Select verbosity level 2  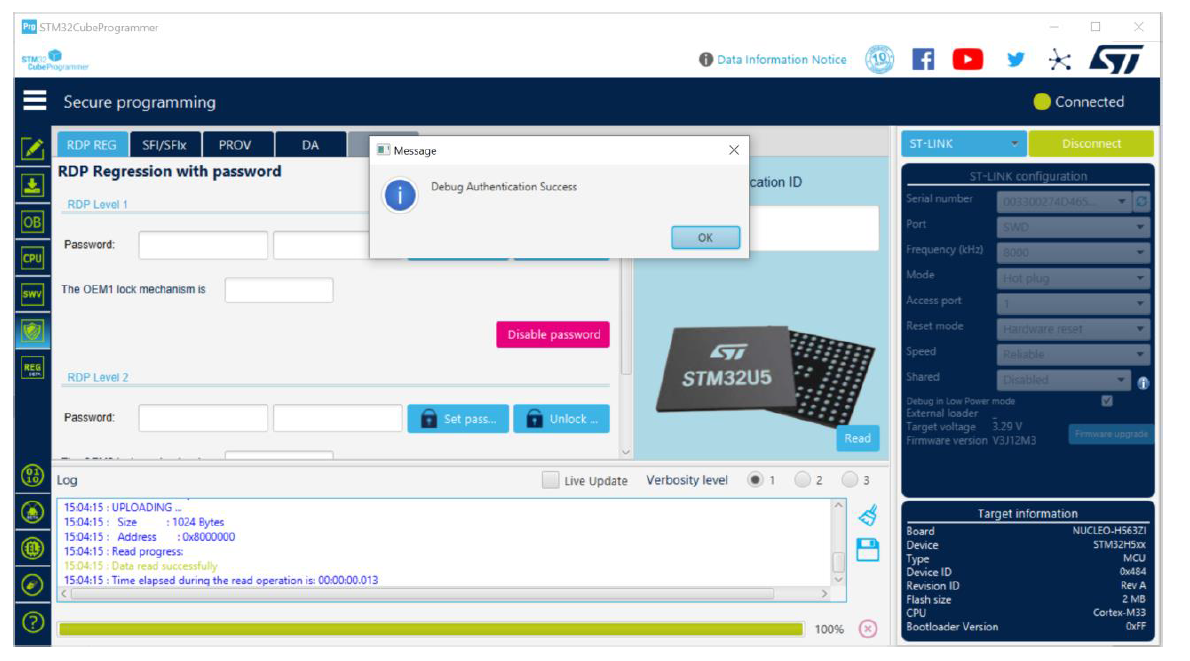pyautogui.click(x=801, y=480)
